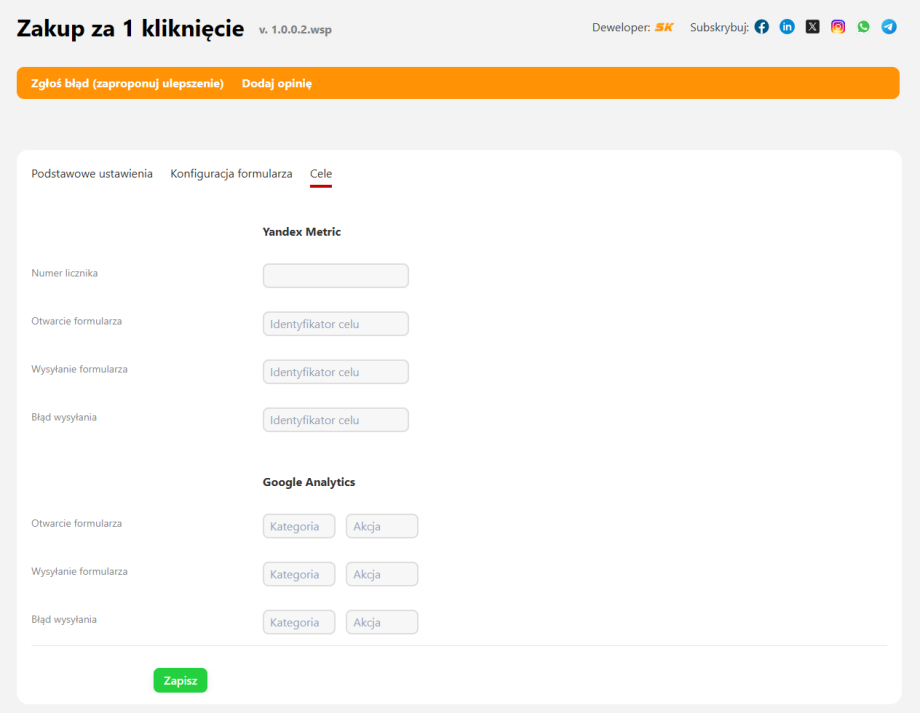The width and height of the screenshot is (920, 713).
Task: Focus the Akcja field for Otwarcie formularza
Action: click(x=382, y=525)
